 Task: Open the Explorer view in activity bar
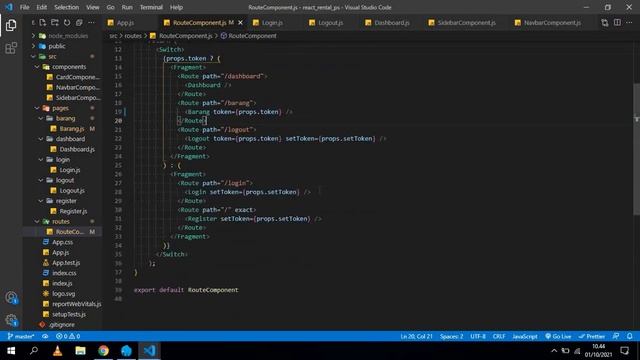[x=11, y=25]
